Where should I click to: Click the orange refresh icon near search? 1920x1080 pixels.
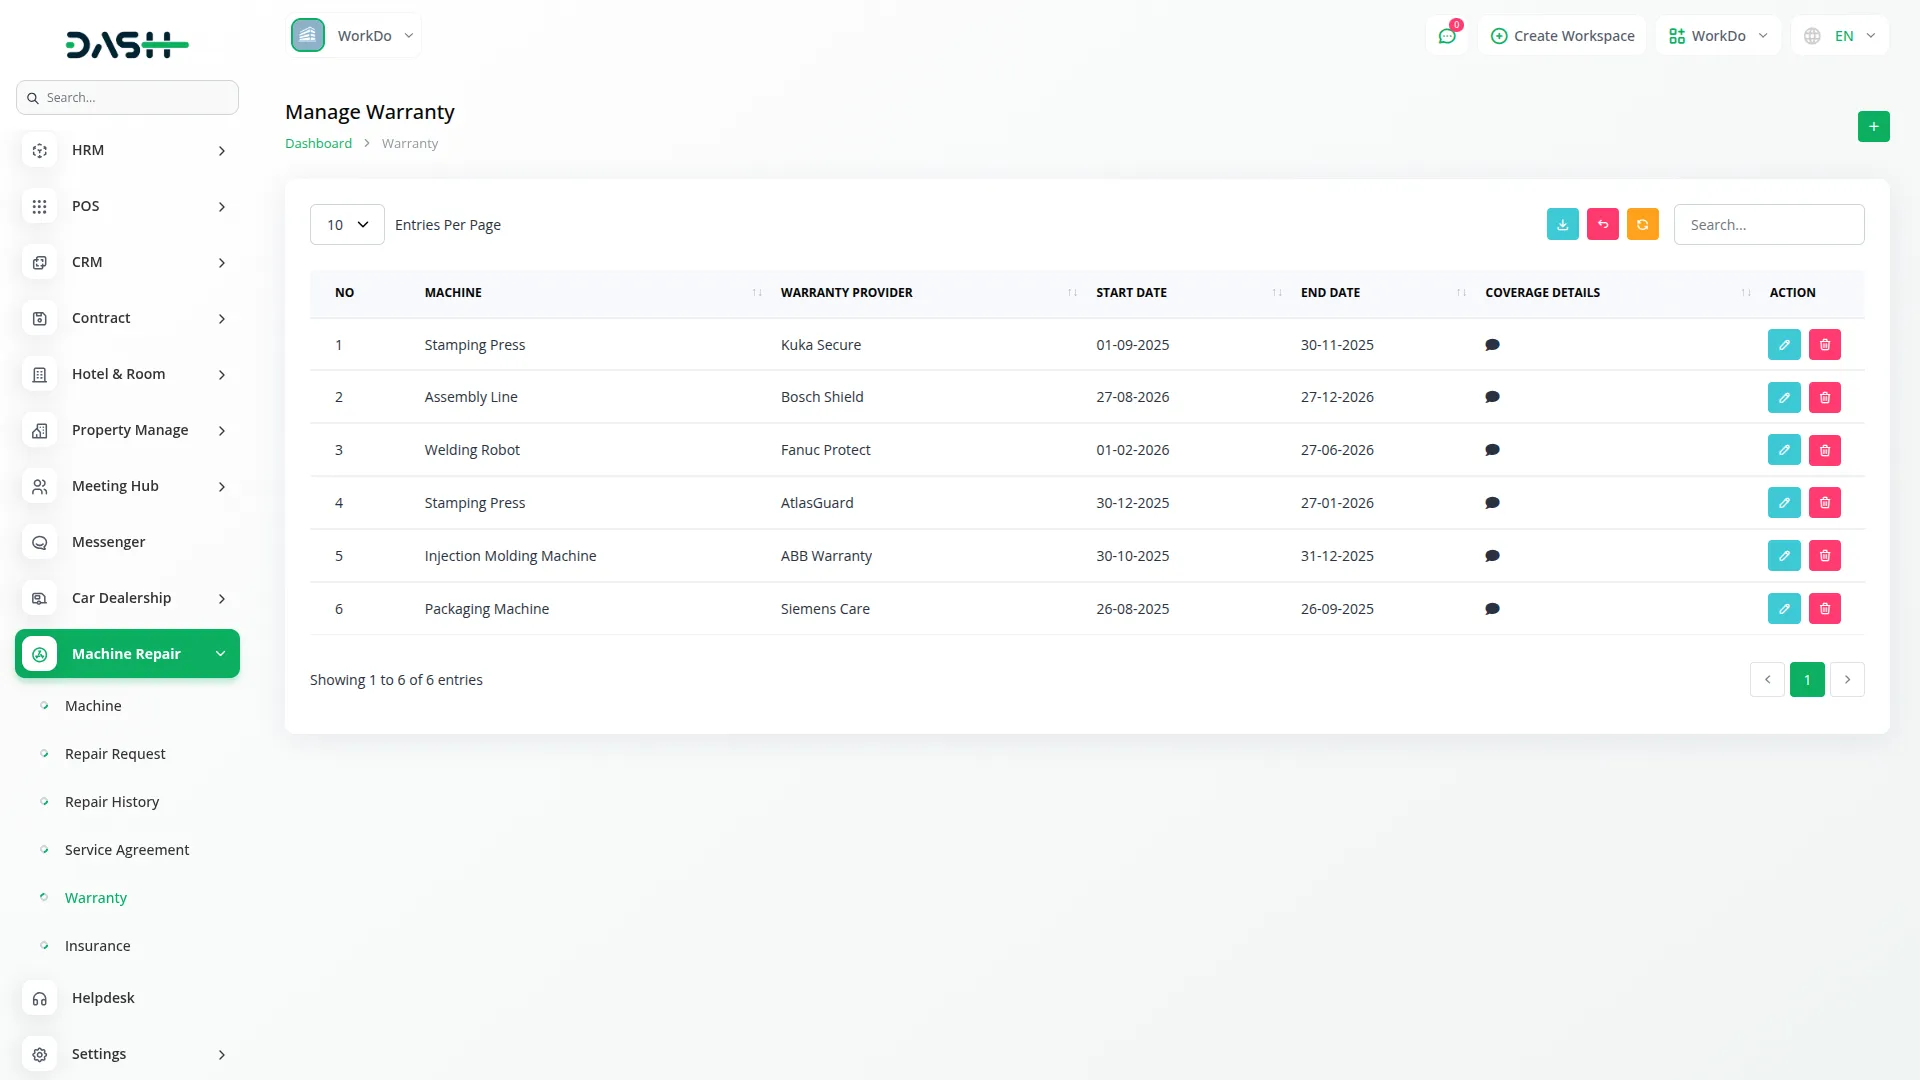click(1643, 224)
